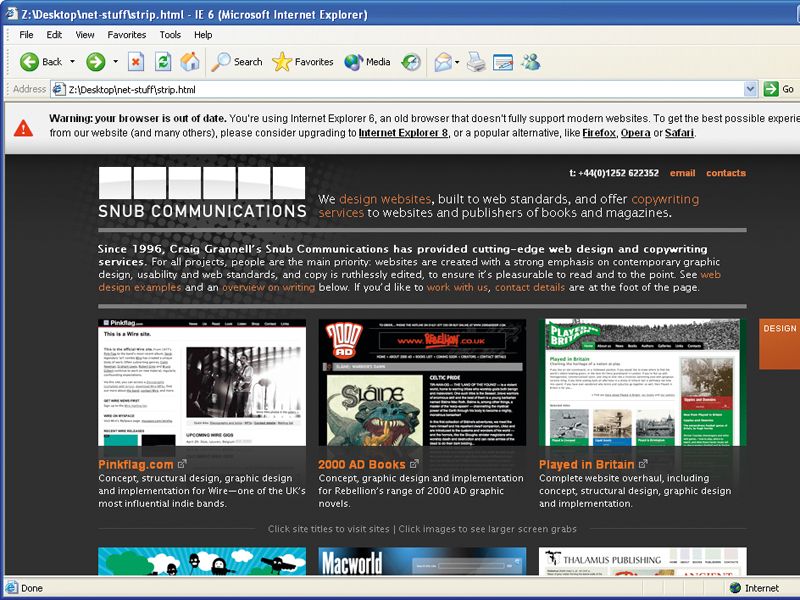The height and width of the screenshot is (600, 800).
Task: Click the 'work with us' link
Action: [x=457, y=287]
